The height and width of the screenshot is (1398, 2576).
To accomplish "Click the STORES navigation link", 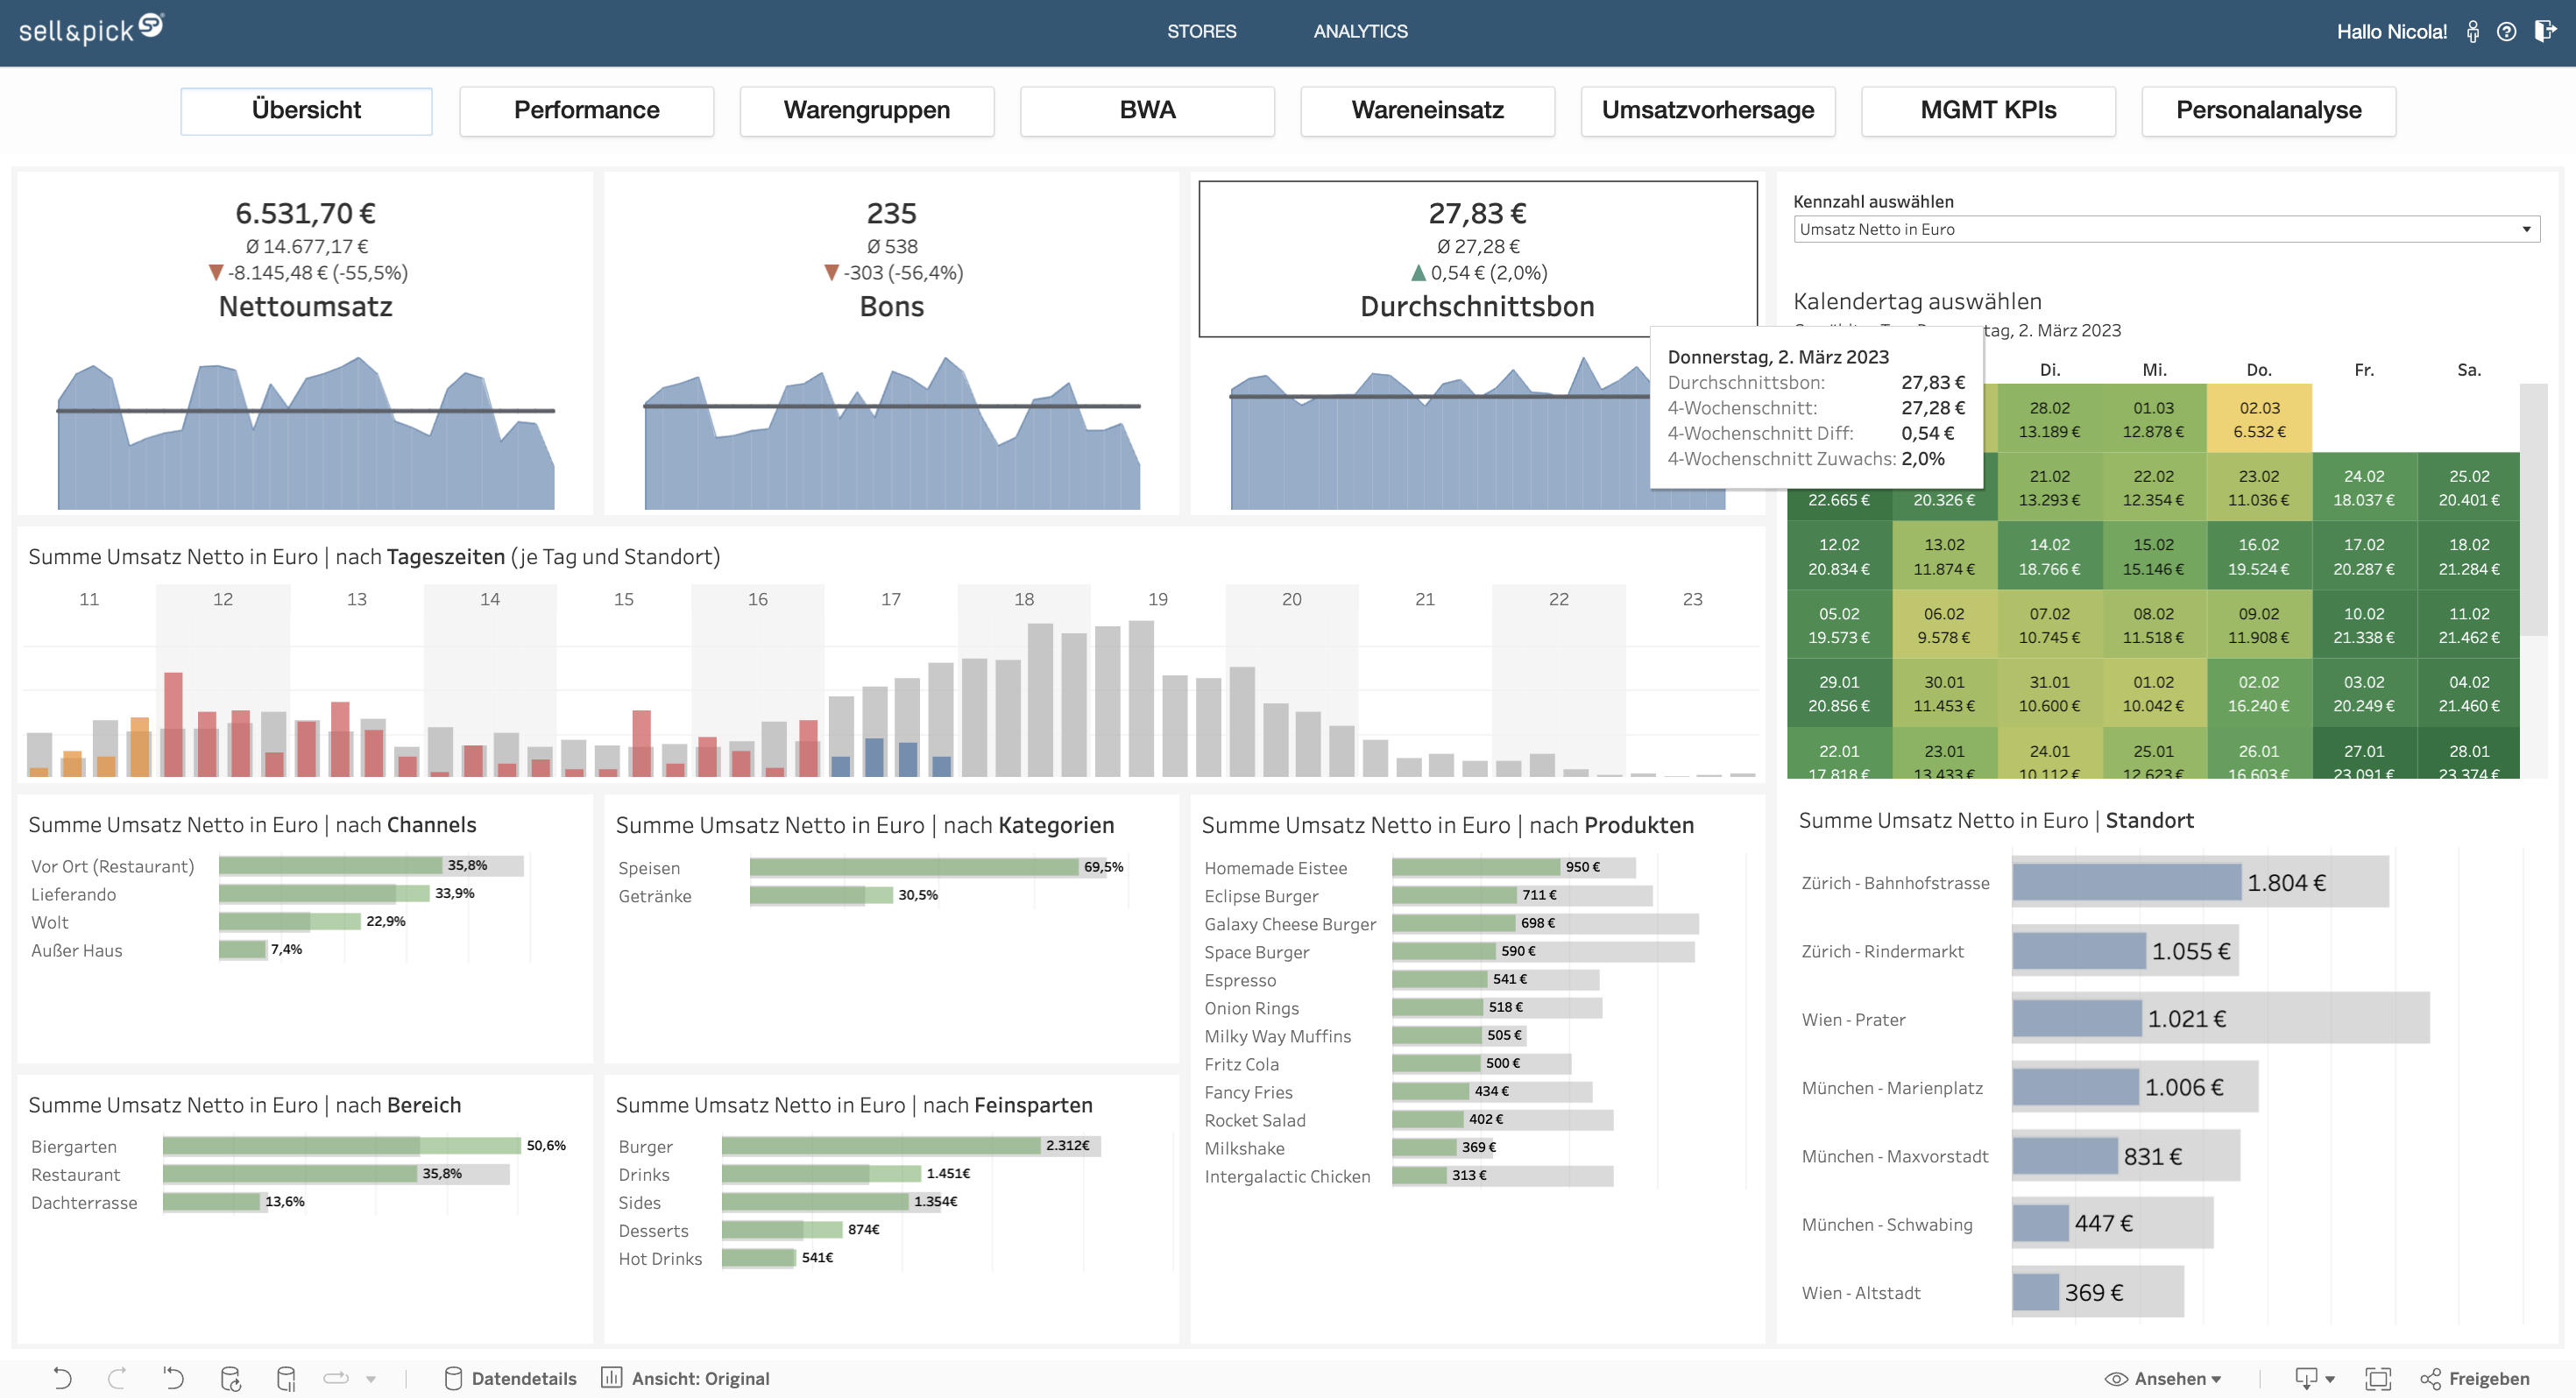I will click(1202, 31).
